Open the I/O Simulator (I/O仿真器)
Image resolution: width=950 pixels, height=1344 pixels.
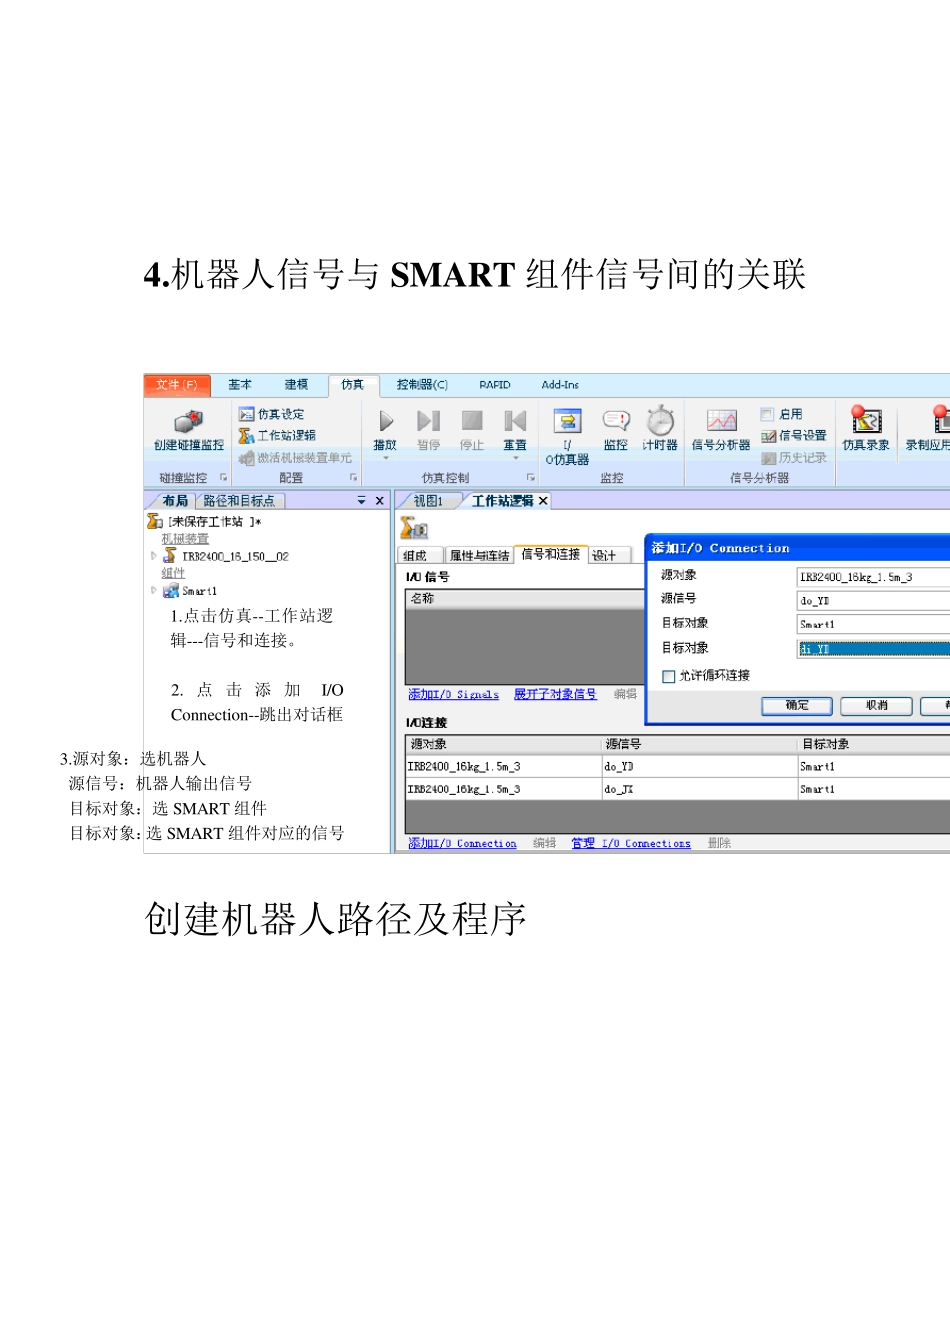pyautogui.click(x=567, y=437)
